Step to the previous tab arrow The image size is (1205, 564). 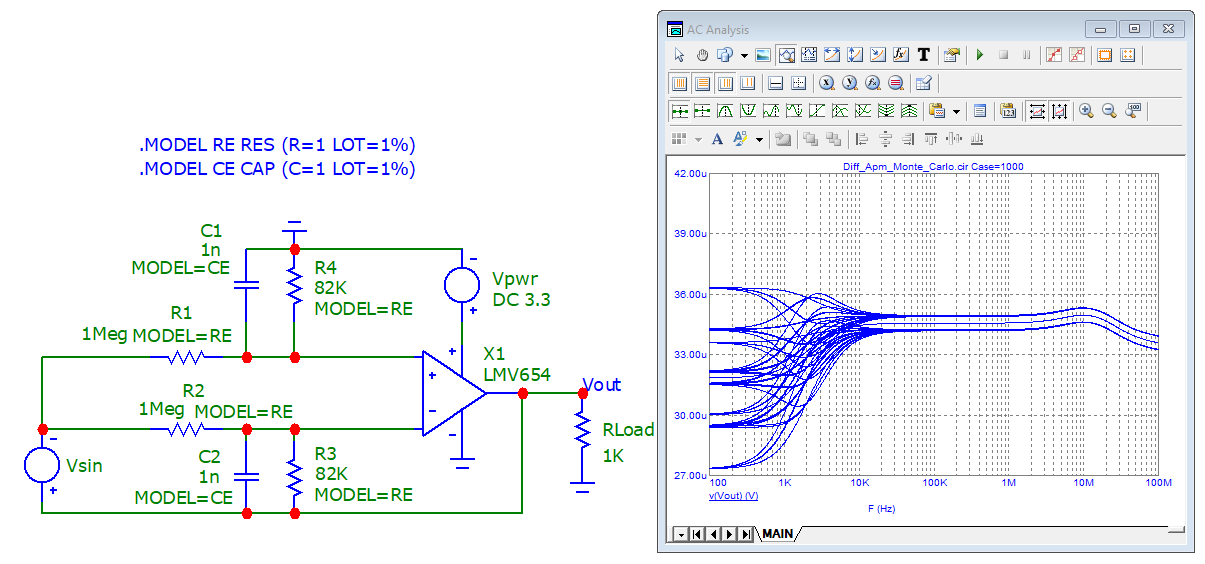pos(712,534)
